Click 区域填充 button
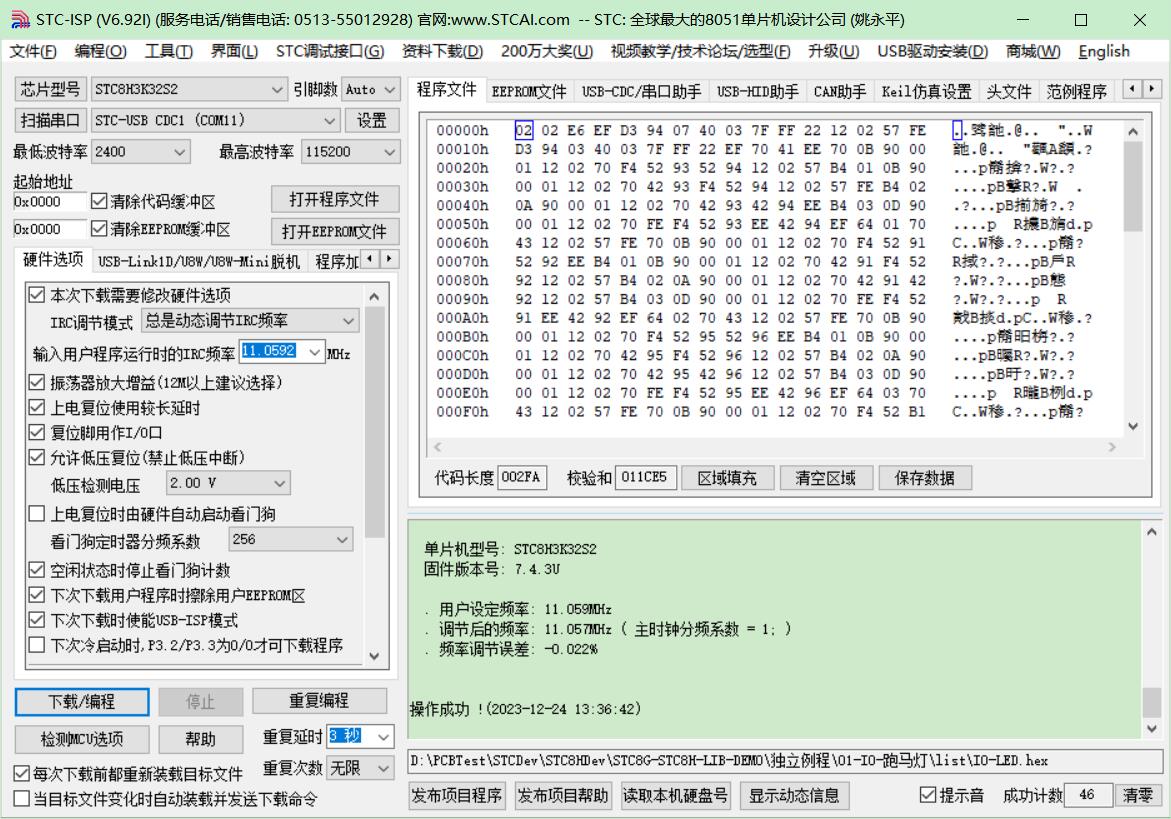Viewport: 1171px width, 819px height. [727, 478]
